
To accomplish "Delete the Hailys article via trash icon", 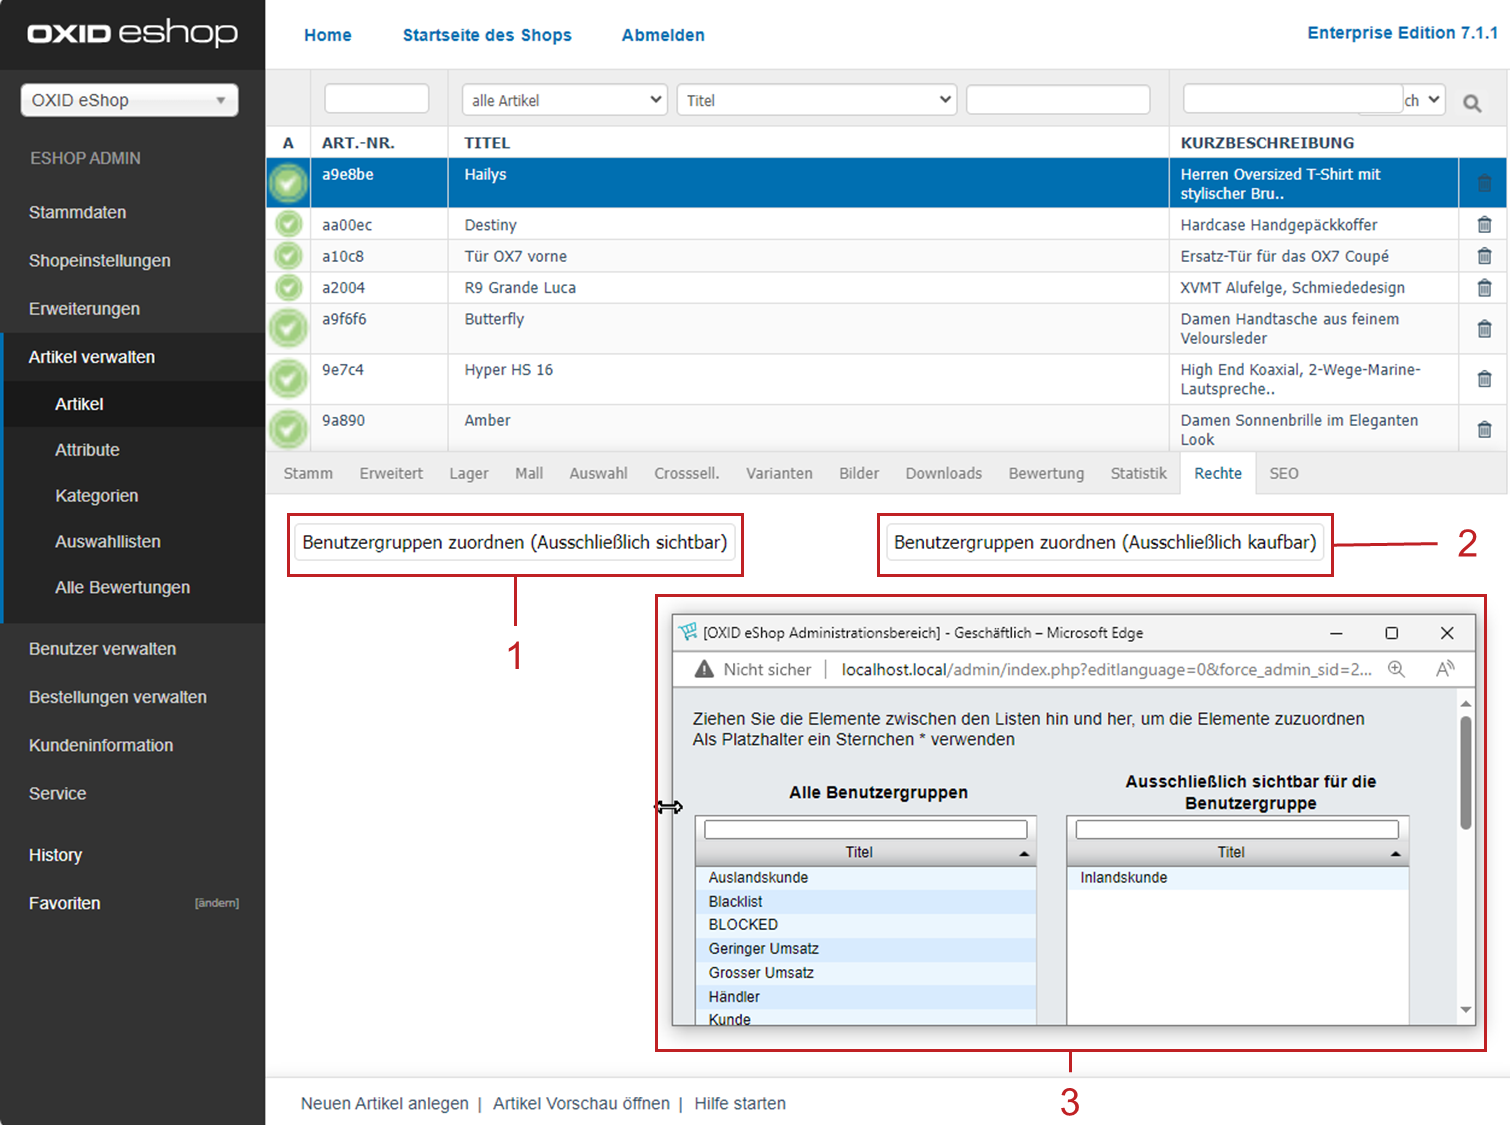I will click(x=1484, y=183).
